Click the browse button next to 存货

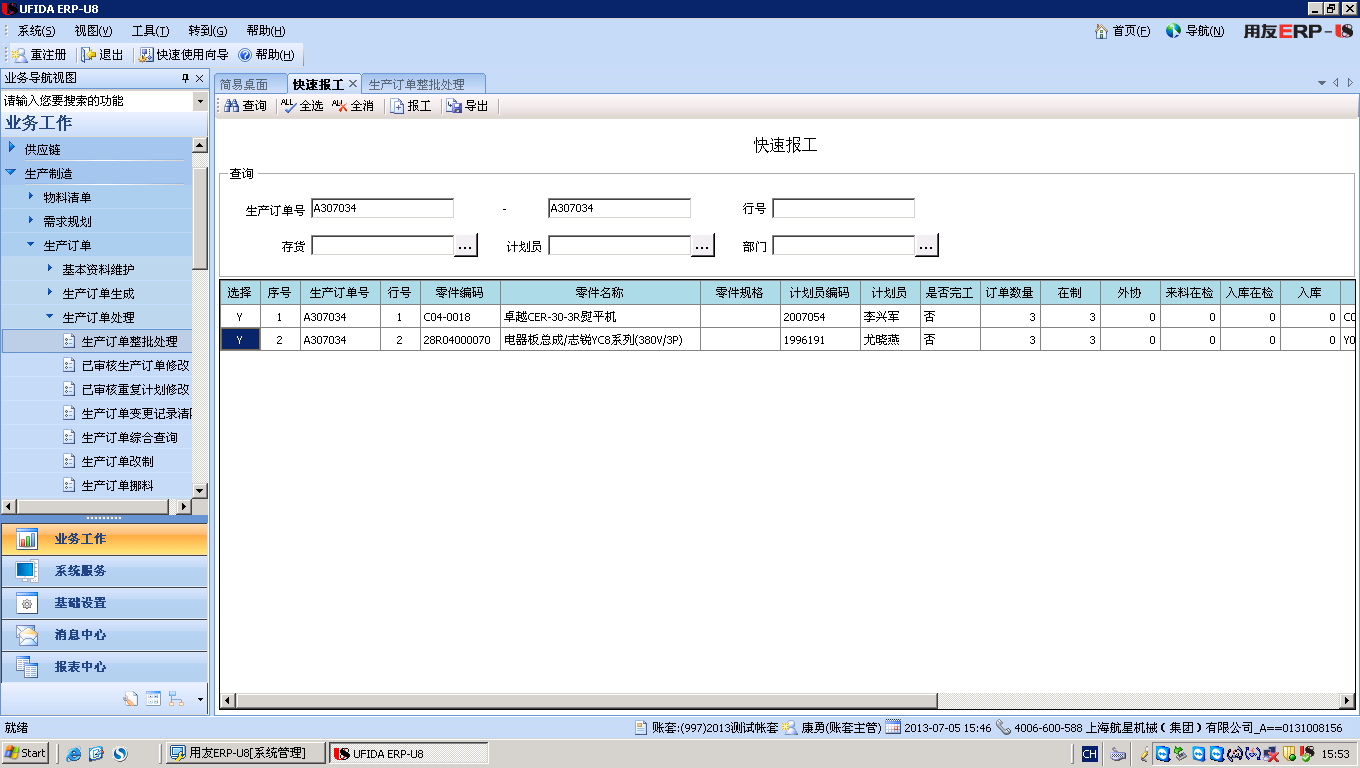click(x=466, y=246)
